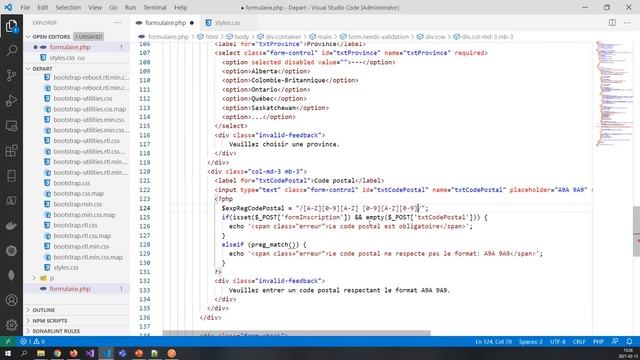Click div.container in breadcrumbs
This screenshot has width=640, height=360.
(283, 37)
